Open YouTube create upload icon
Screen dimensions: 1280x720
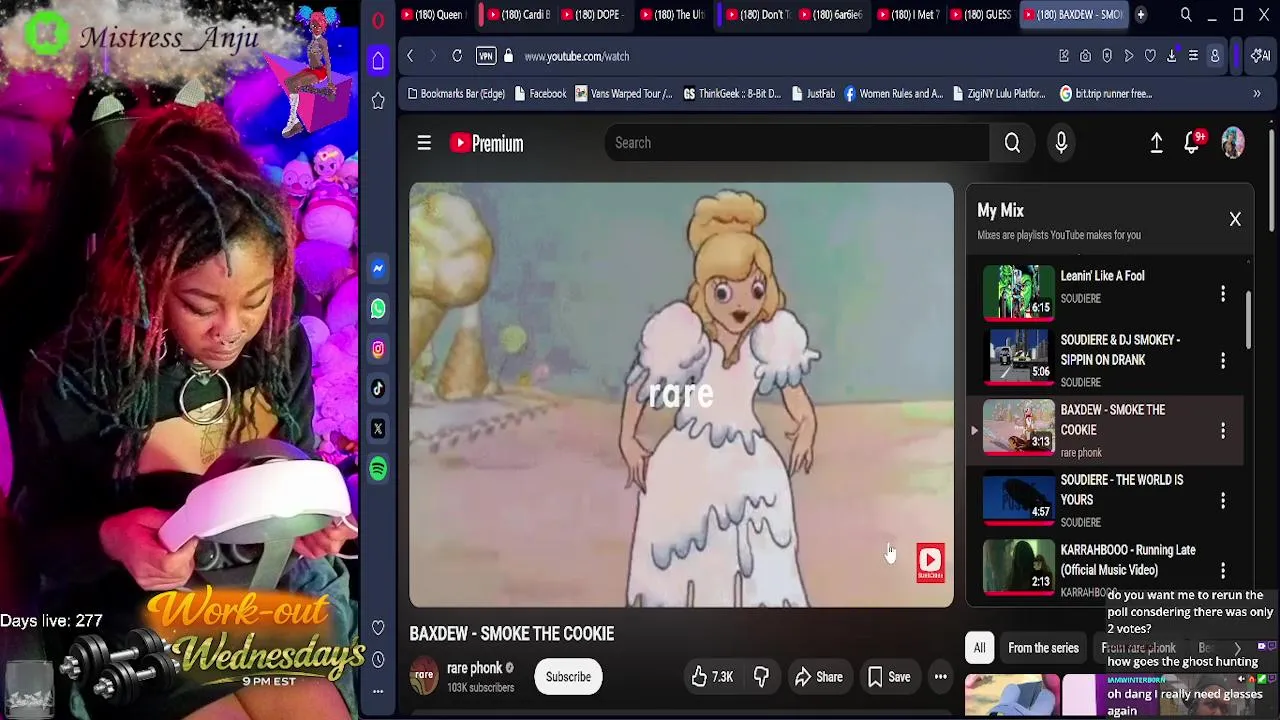point(1156,143)
